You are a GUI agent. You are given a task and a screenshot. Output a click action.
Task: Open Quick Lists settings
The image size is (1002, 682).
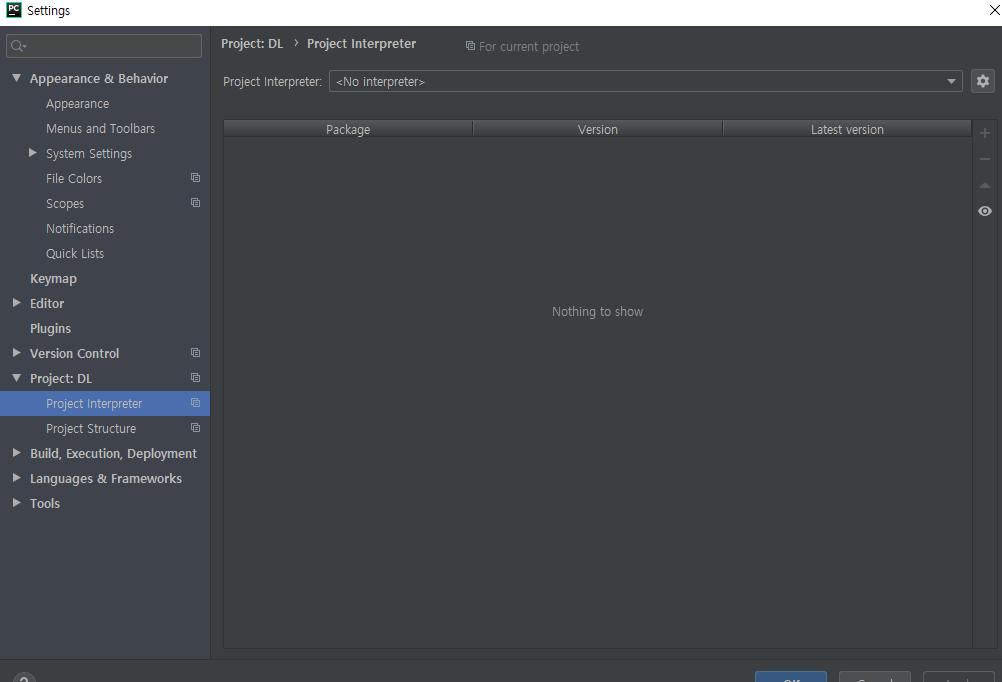pyautogui.click(x=75, y=253)
